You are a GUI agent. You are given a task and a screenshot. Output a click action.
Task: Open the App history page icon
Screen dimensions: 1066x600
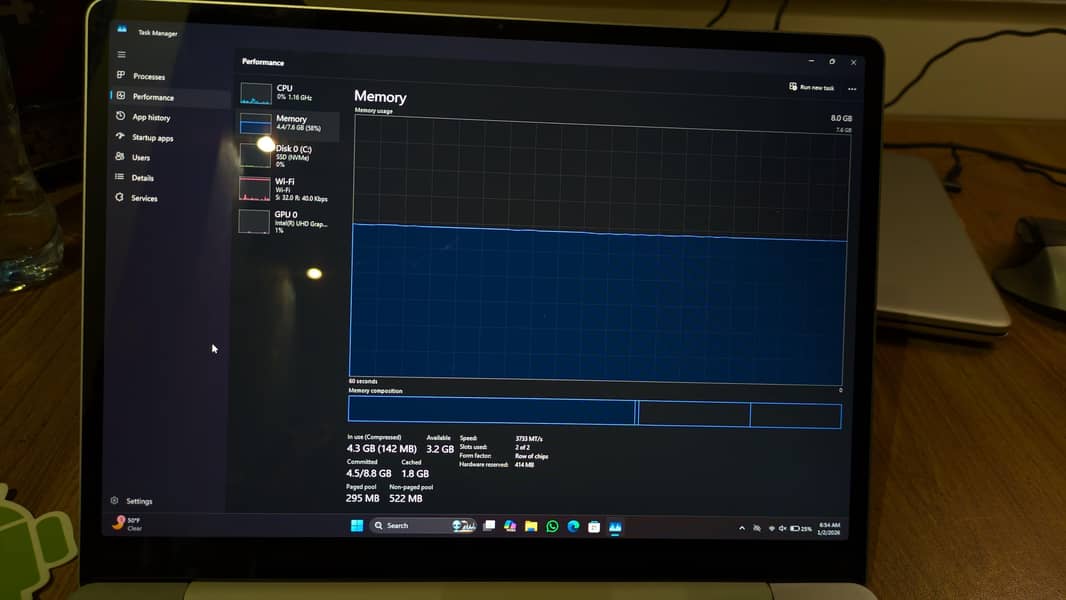click(121, 117)
